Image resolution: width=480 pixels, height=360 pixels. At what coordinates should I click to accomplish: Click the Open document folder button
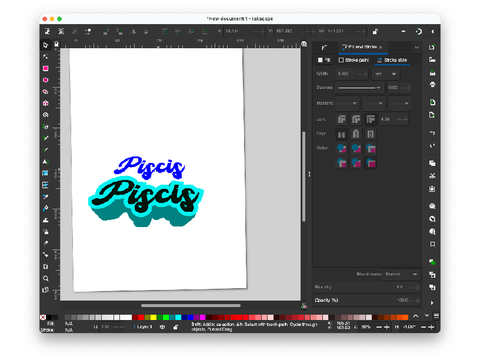tap(432, 60)
